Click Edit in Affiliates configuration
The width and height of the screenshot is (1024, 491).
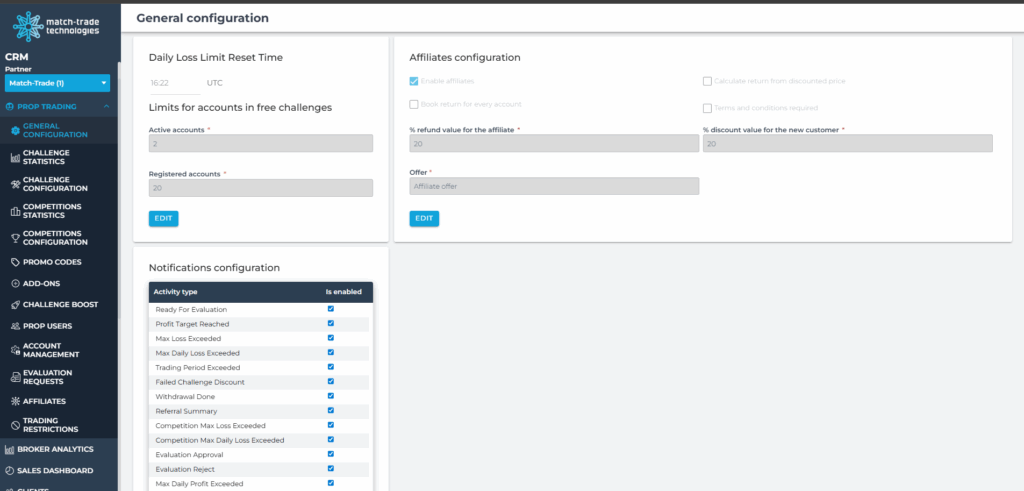coord(424,218)
